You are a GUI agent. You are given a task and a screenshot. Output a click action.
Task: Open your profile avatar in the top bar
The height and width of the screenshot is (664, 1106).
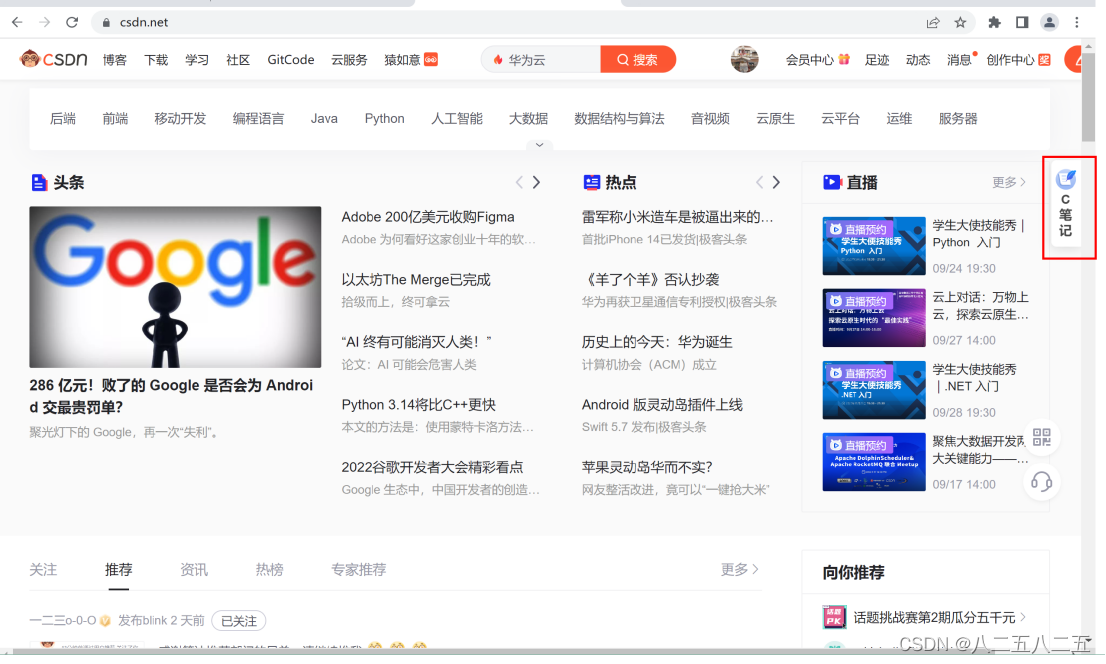point(744,59)
